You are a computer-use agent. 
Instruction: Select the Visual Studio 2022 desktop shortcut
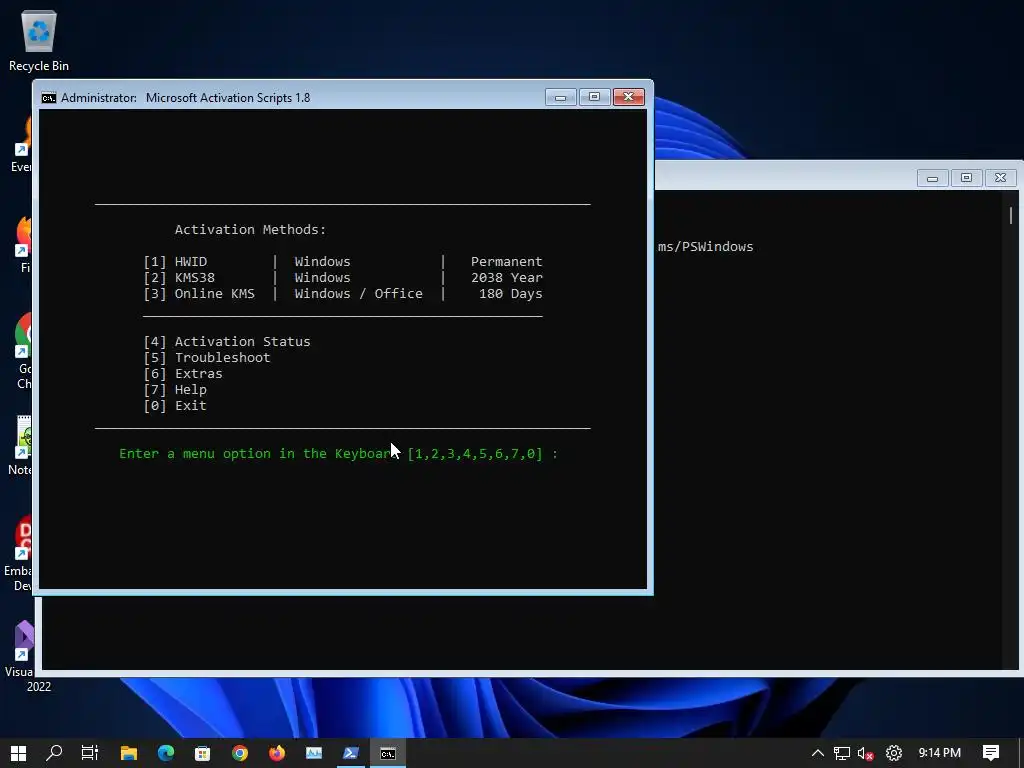(x=20, y=655)
